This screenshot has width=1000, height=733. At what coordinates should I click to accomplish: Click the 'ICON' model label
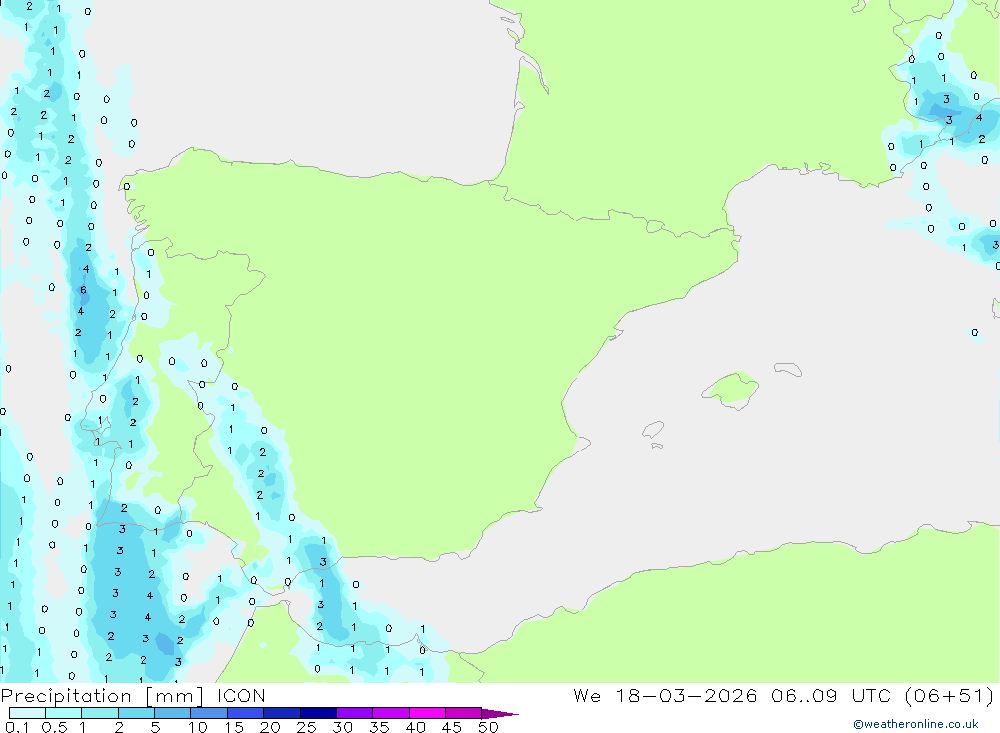tap(241, 696)
